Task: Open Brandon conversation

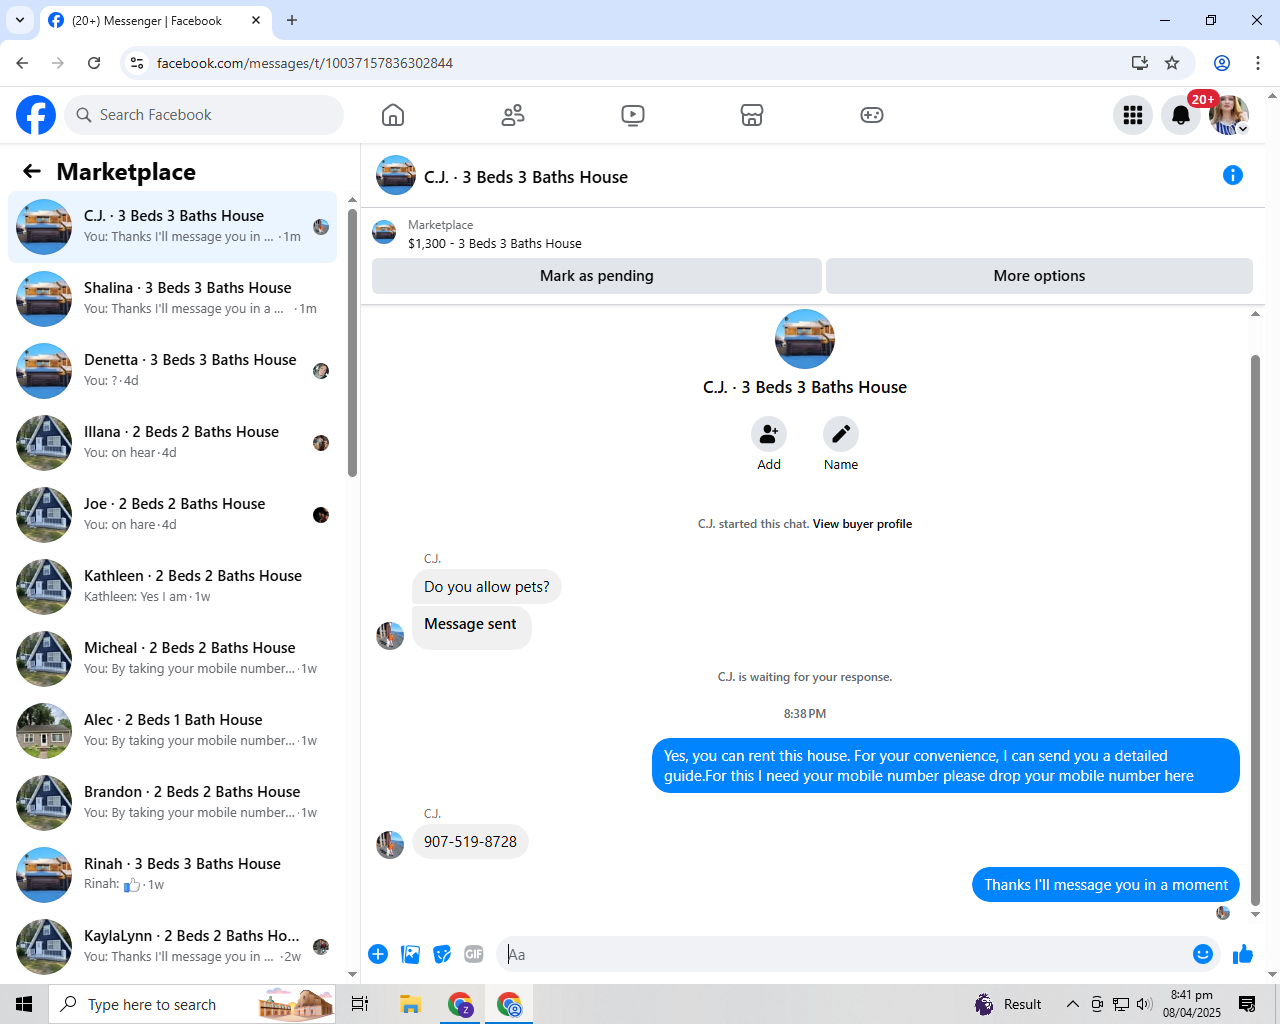Action: coord(173,803)
